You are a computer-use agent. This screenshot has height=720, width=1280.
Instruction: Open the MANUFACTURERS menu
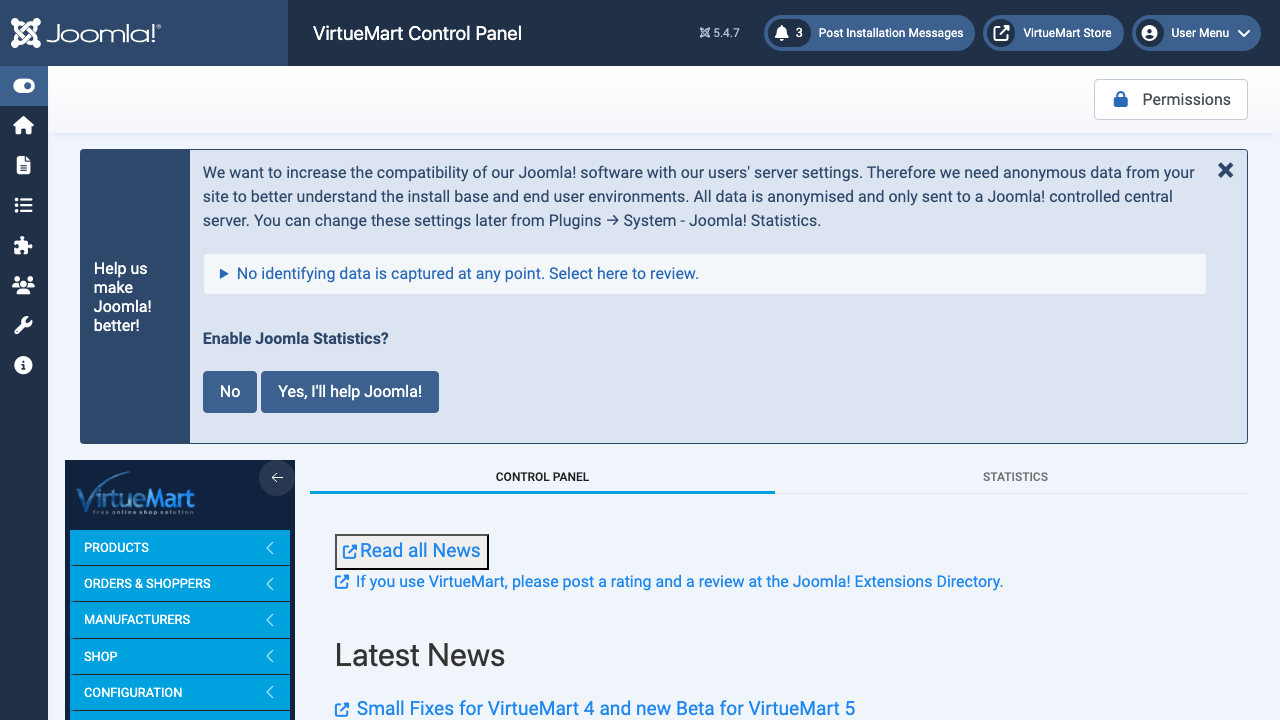tap(180, 620)
